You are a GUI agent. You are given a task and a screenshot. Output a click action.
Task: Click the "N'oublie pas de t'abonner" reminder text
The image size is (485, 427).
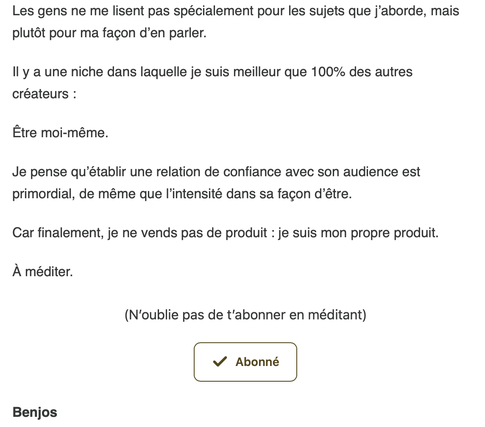[x=245, y=315]
